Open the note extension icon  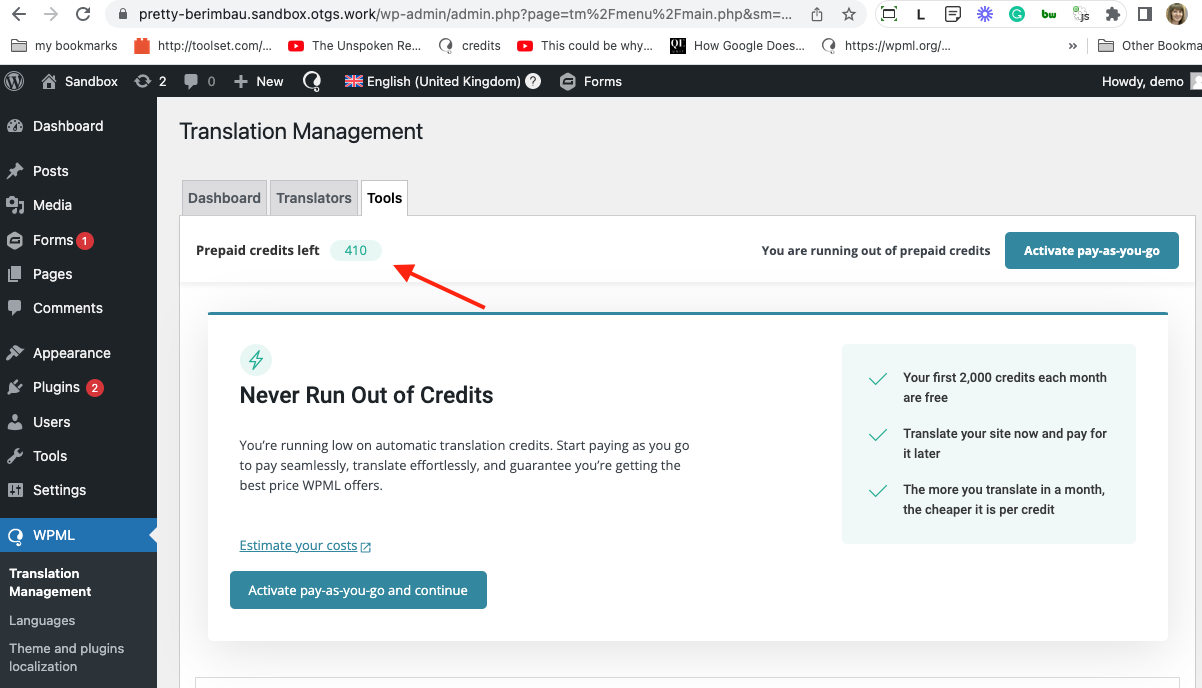953,14
